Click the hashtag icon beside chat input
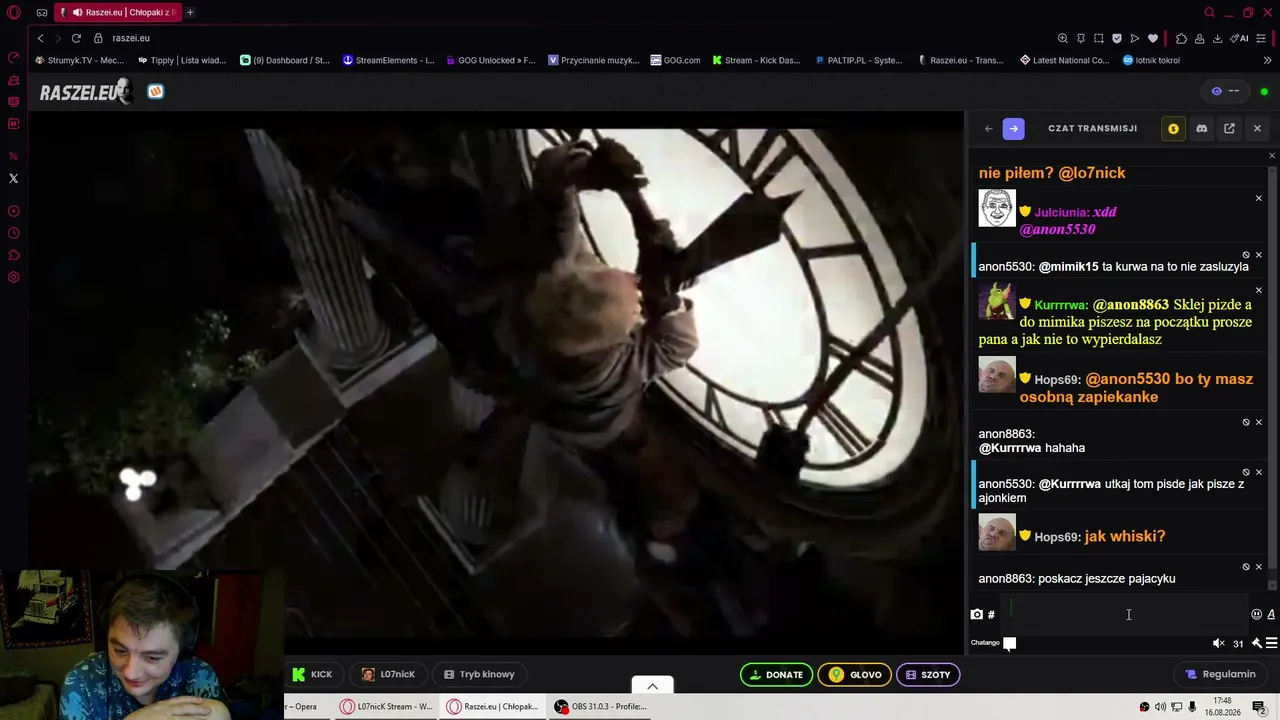The image size is (1280, 720). point(991,615)
